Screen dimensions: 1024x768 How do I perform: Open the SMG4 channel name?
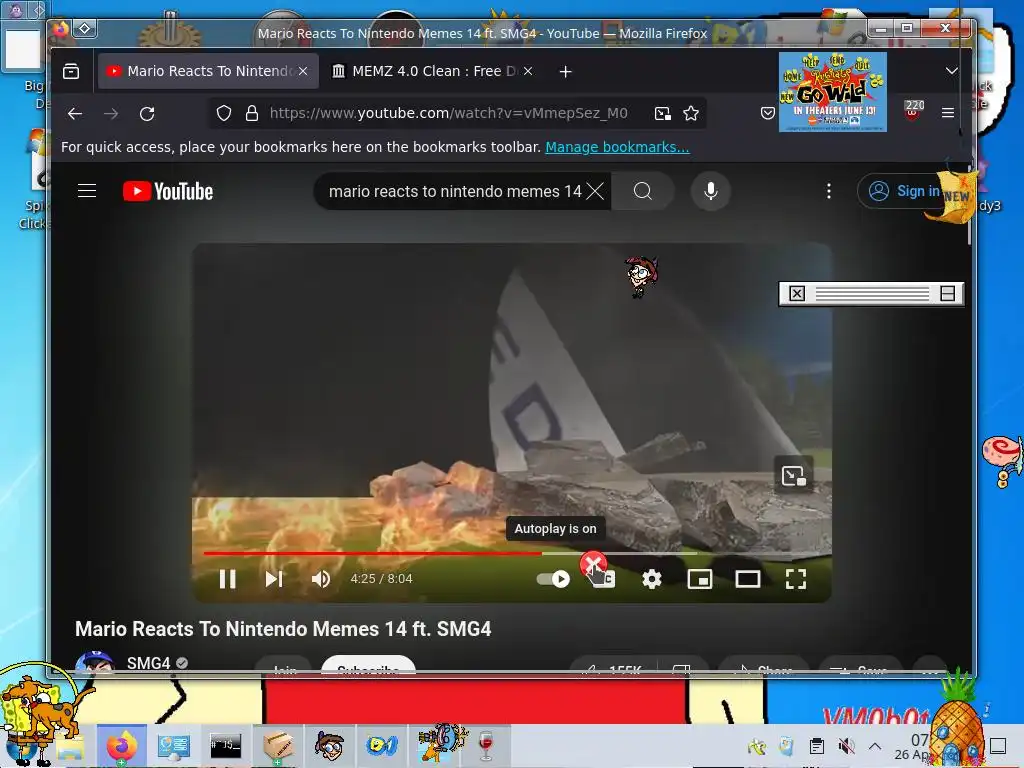[x=148, y=663]
